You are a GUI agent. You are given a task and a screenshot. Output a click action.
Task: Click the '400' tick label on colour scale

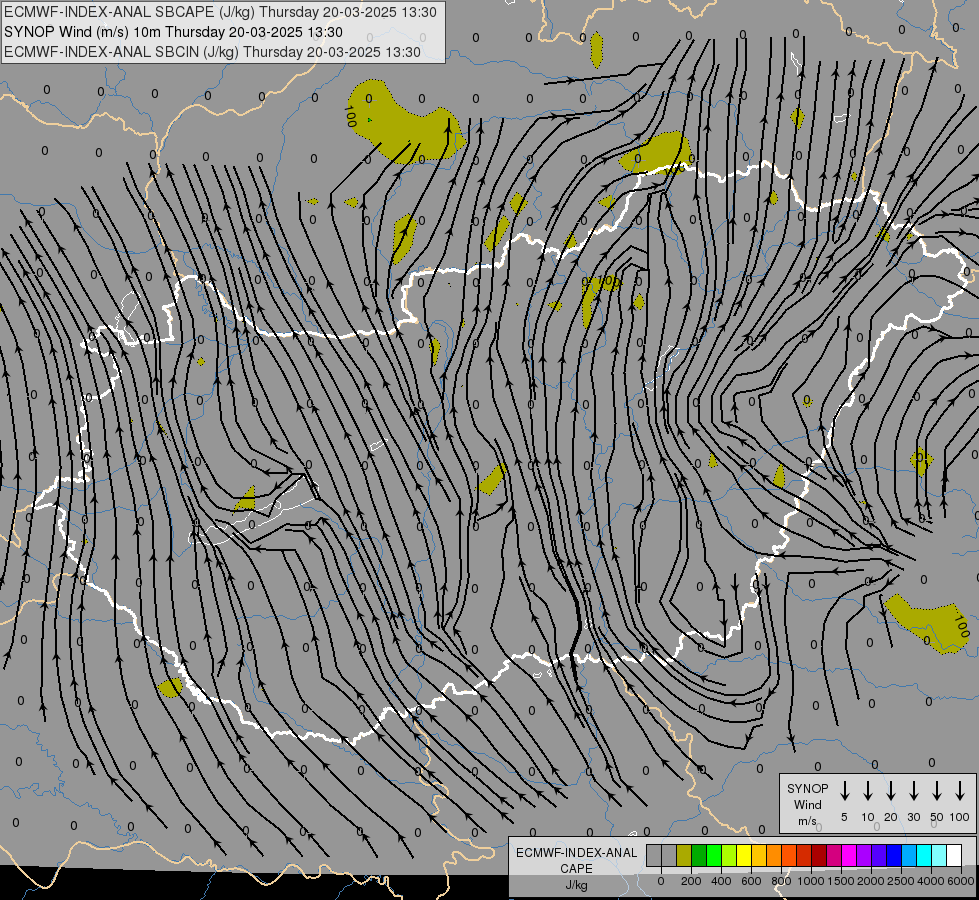[x=721, y=881]
